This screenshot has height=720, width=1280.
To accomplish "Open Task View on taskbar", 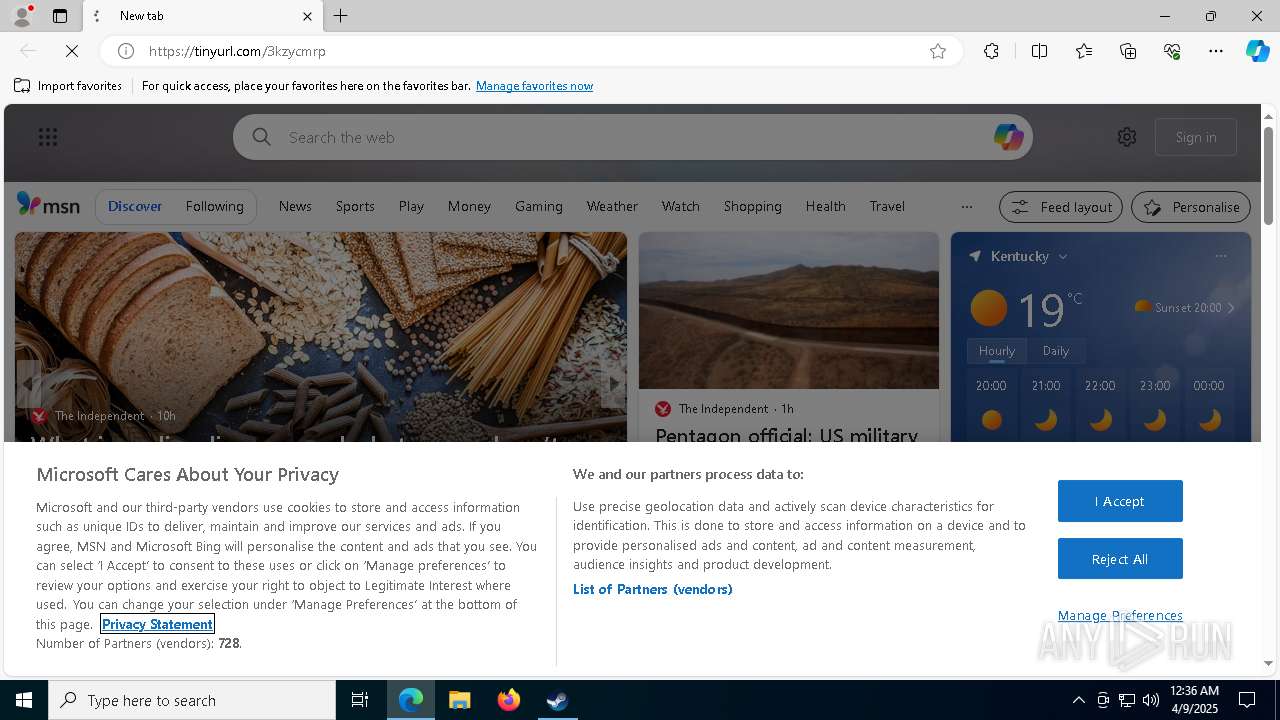I will [360, 700].
